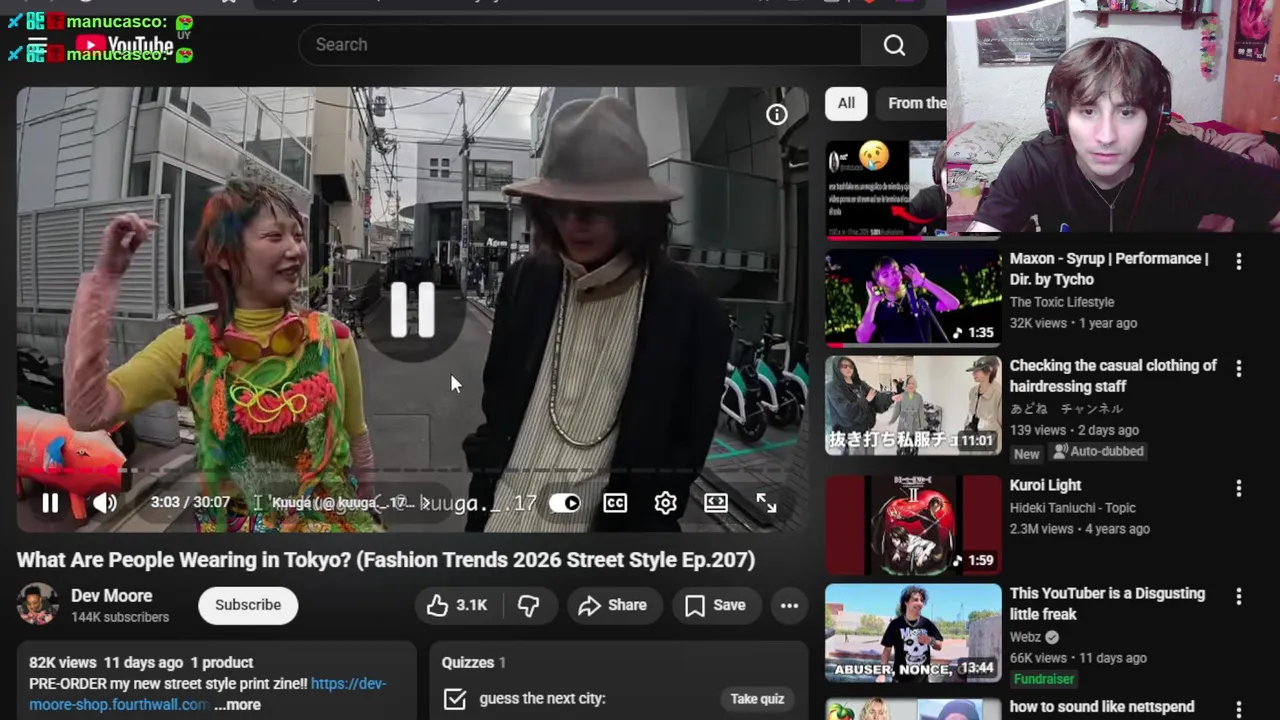
Task: Click the Fundraiser badge
Action: pos(1044,679)
